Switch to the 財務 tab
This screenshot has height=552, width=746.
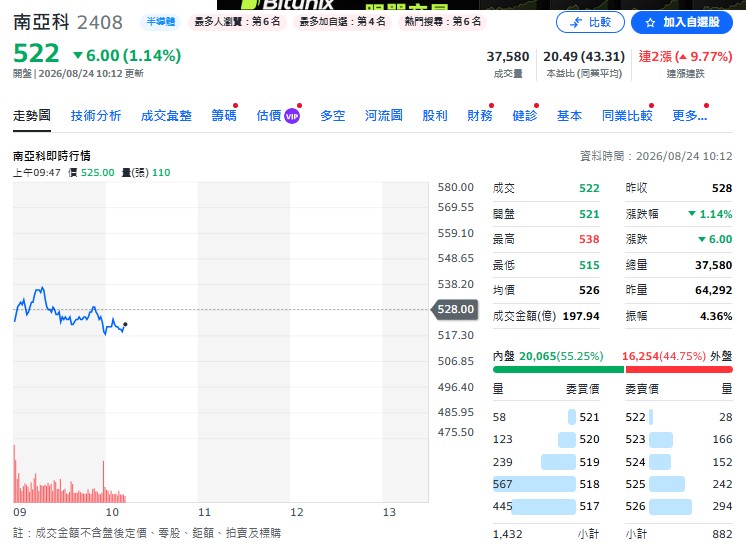[480, 116]
